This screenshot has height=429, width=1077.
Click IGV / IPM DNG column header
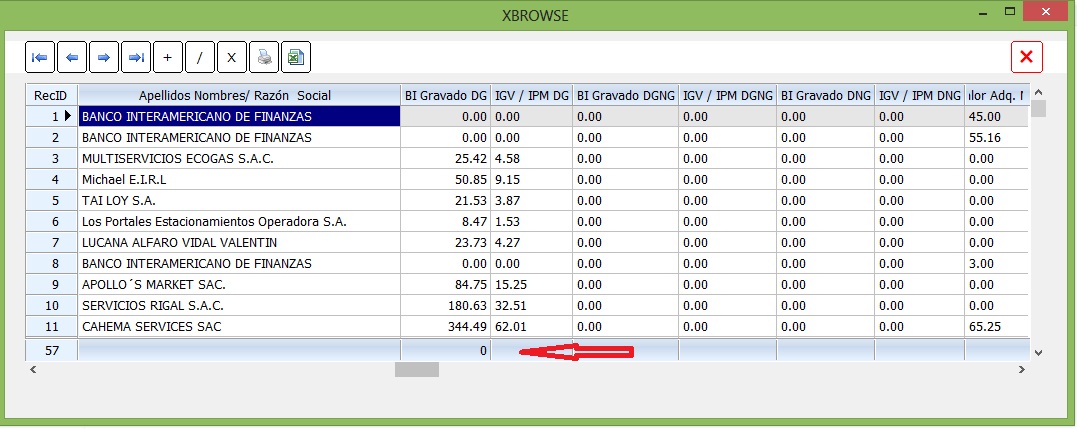[x=920, y=95]
